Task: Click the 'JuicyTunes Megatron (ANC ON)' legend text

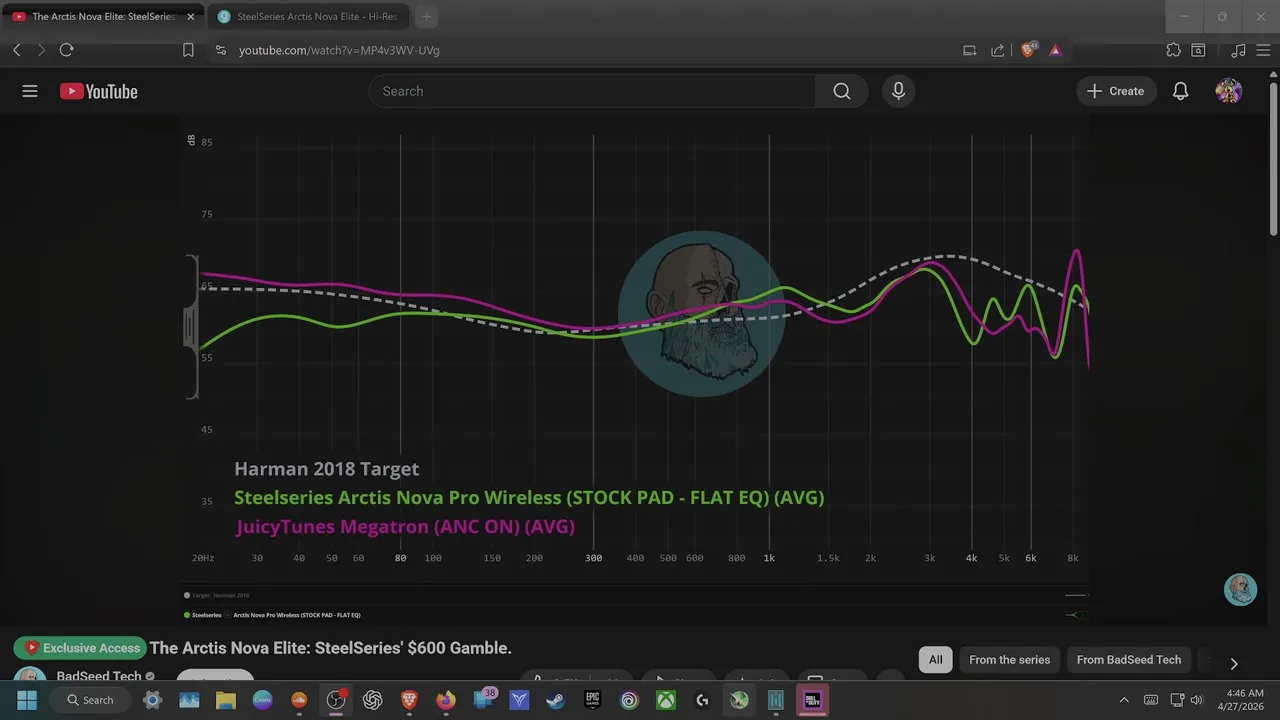Action: click(x=405, y=526)
